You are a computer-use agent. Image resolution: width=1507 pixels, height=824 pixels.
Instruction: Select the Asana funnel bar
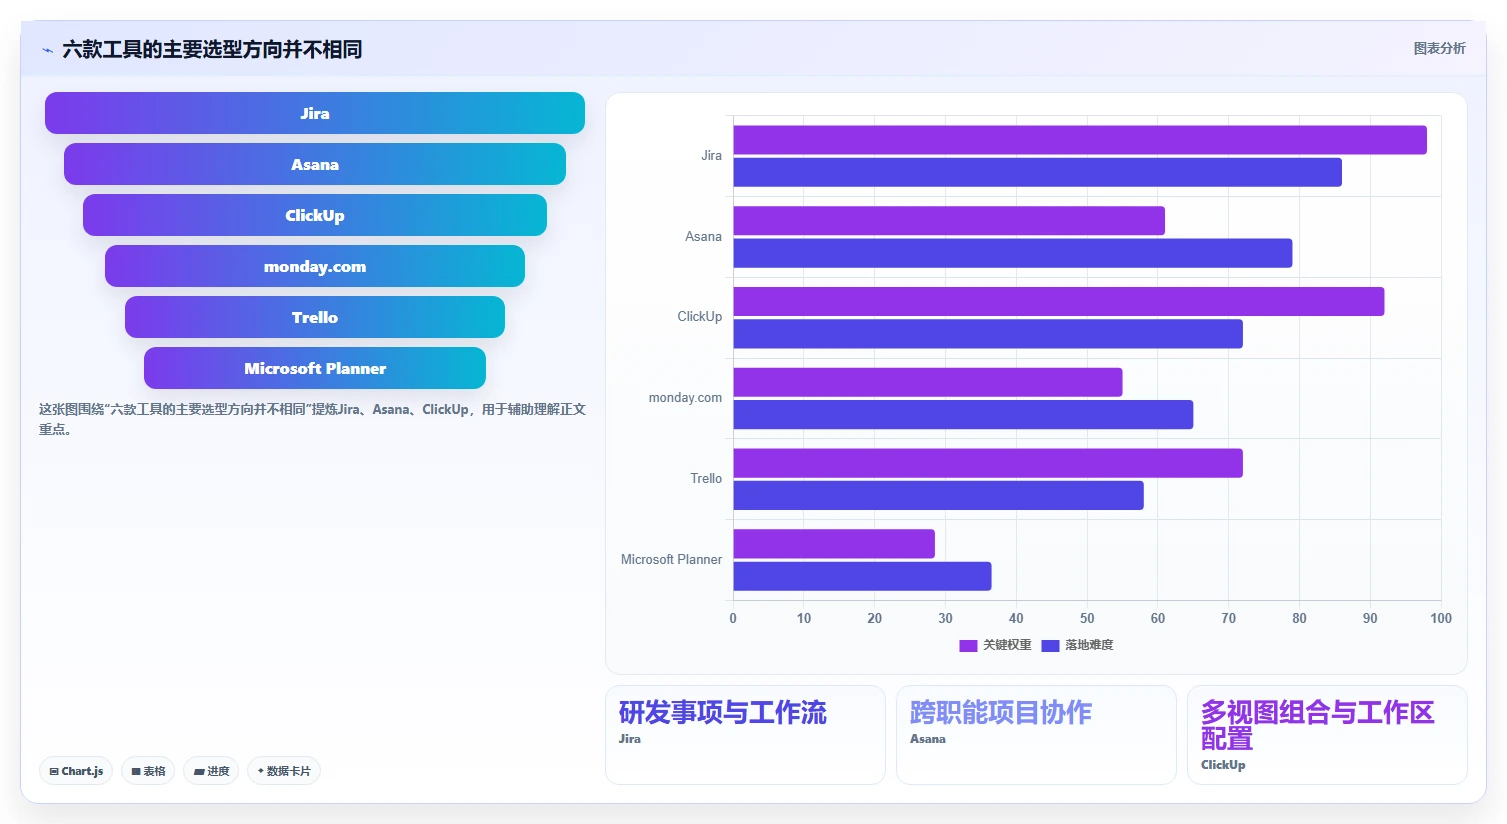315,164
